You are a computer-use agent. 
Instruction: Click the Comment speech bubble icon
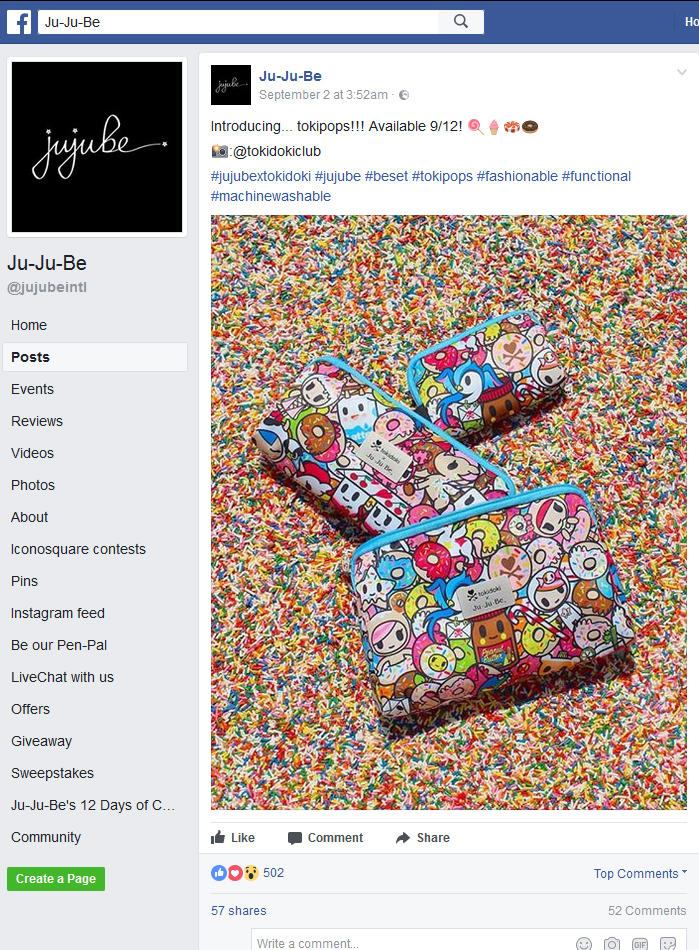point(295,838)
